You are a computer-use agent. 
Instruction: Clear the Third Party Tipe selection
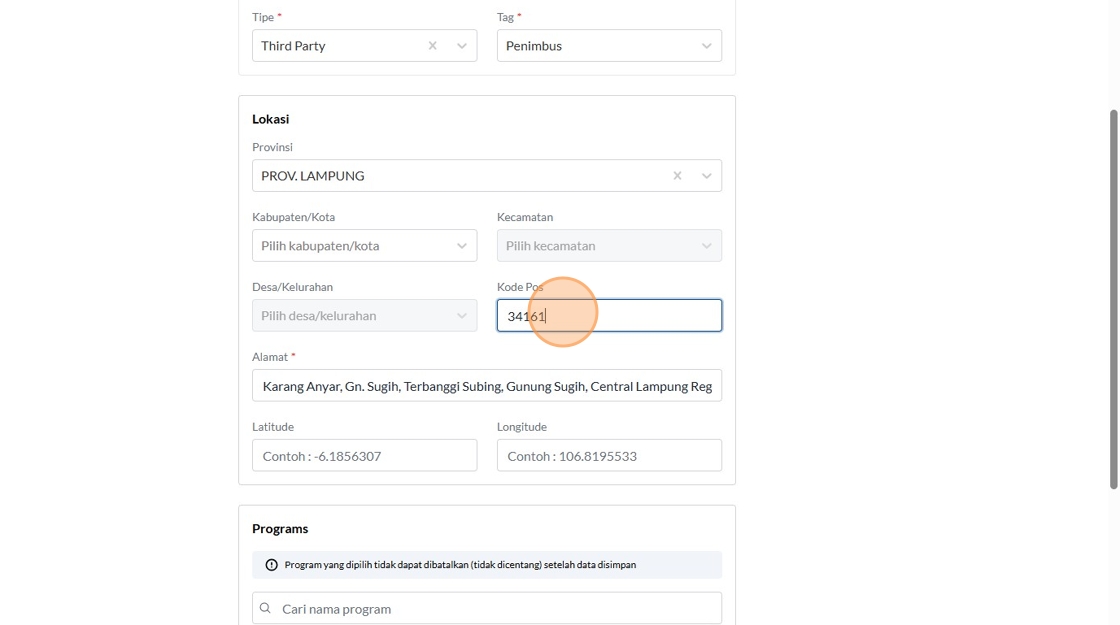tap(432, 46)
